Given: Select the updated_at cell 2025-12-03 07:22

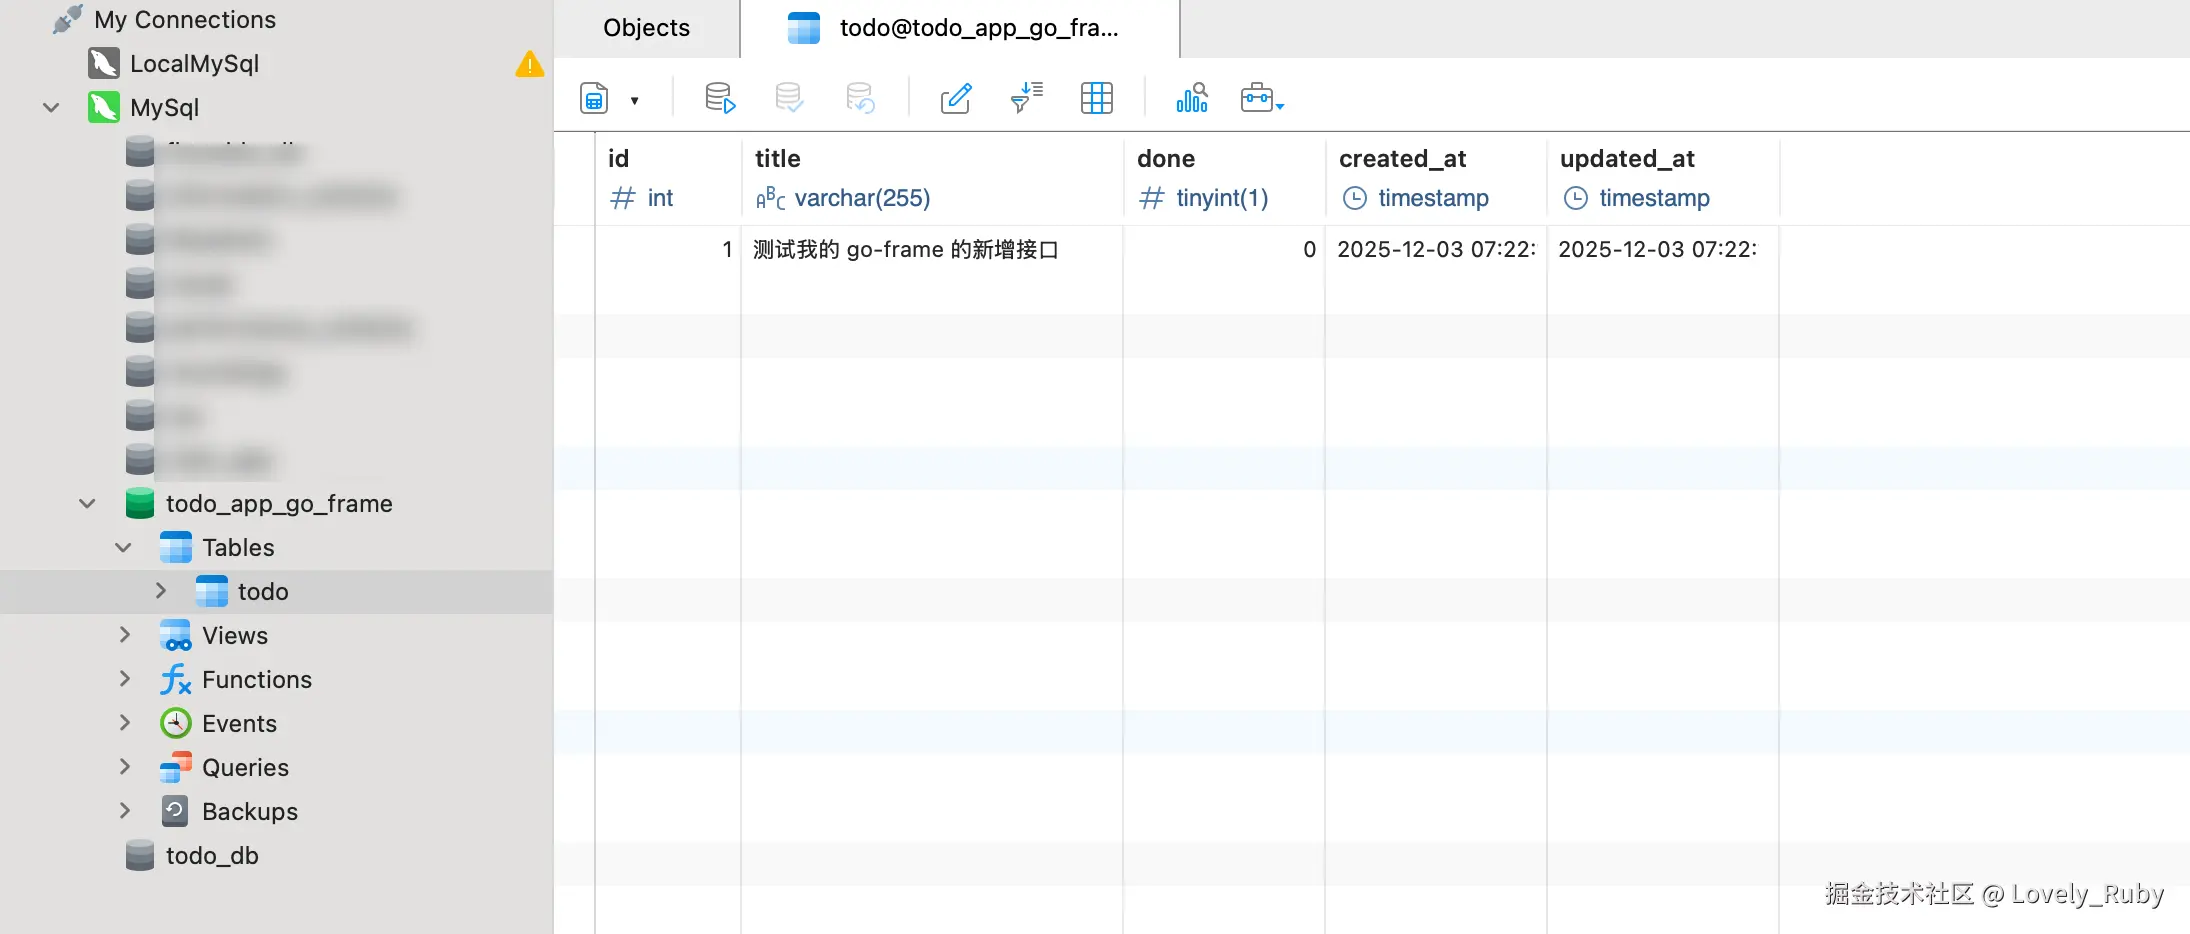Looking at the screenshot, I should (1663, 249).
